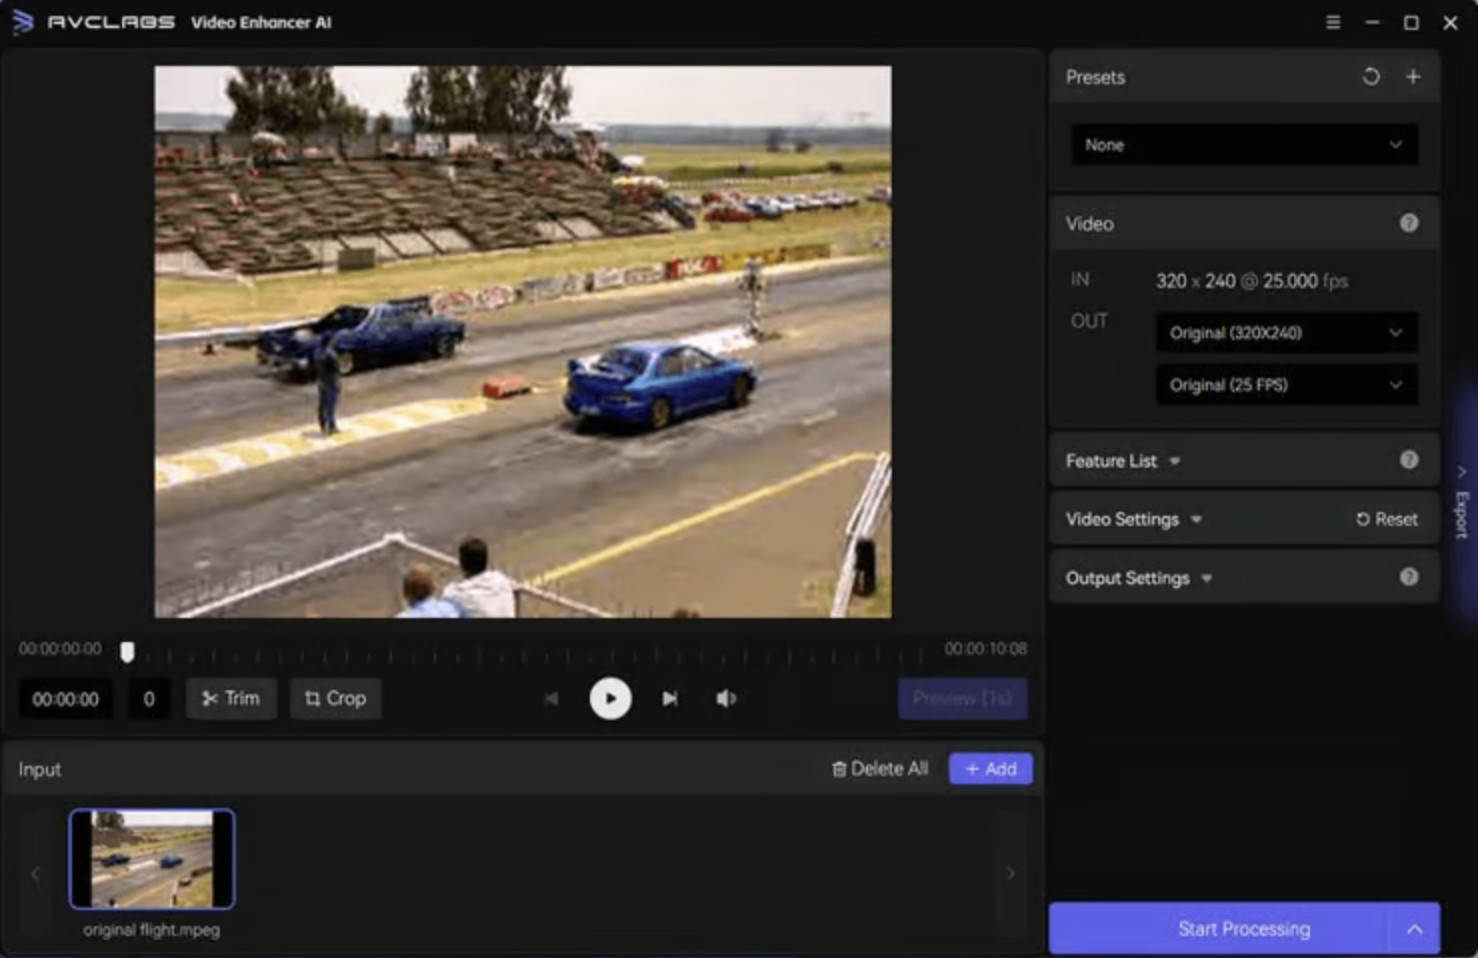Open the output resolution Original (320X240) dropdown
The height and width of the screenshot is (958, 1480).
pyautogui.click(x=1285, y=333)
